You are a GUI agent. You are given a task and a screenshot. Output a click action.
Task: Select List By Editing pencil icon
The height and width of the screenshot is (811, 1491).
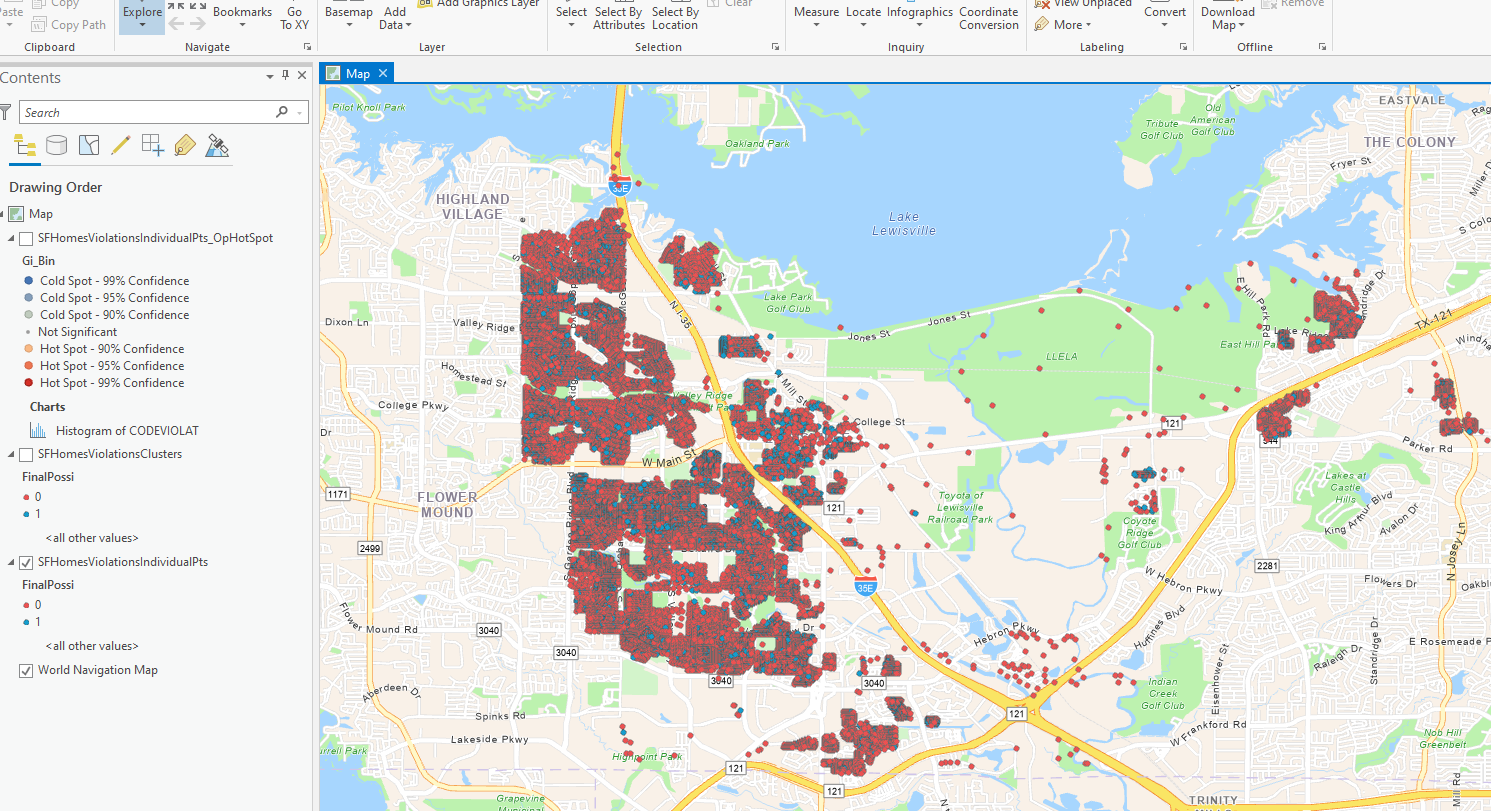[x=121, y=146]
